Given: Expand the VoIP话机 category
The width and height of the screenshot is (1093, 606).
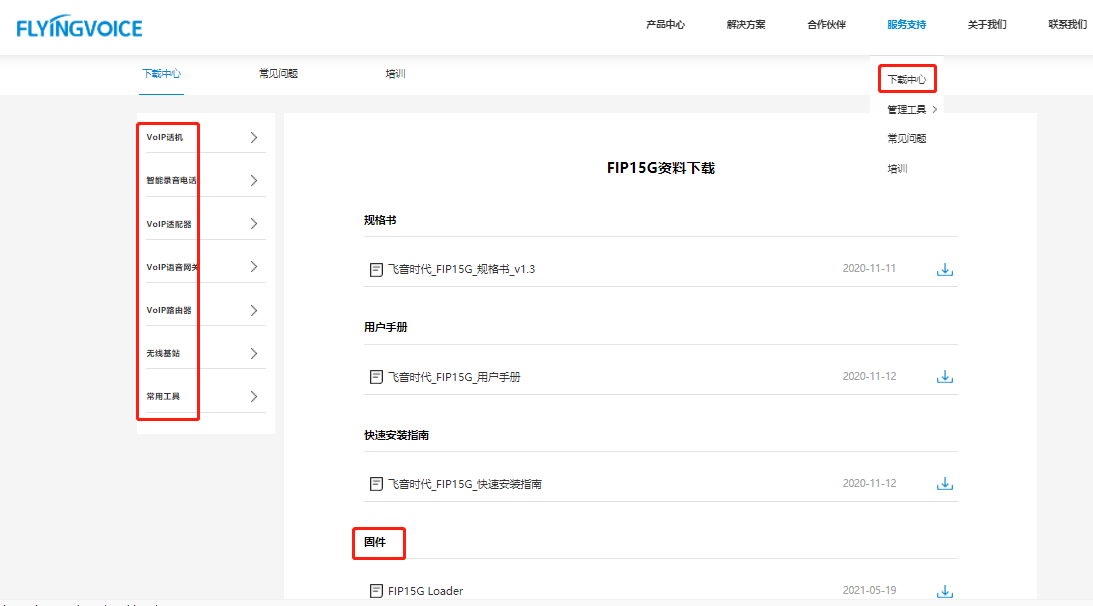Looking at the screenshot, I should pyautogui.click(x=254, y=137).
